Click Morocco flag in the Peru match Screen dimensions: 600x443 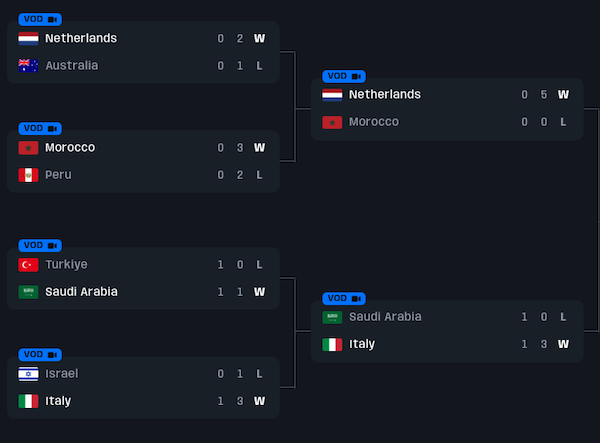[28, 148]
